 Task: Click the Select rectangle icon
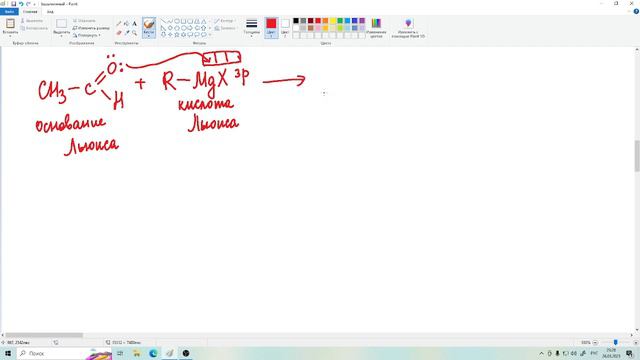point(62,24)
